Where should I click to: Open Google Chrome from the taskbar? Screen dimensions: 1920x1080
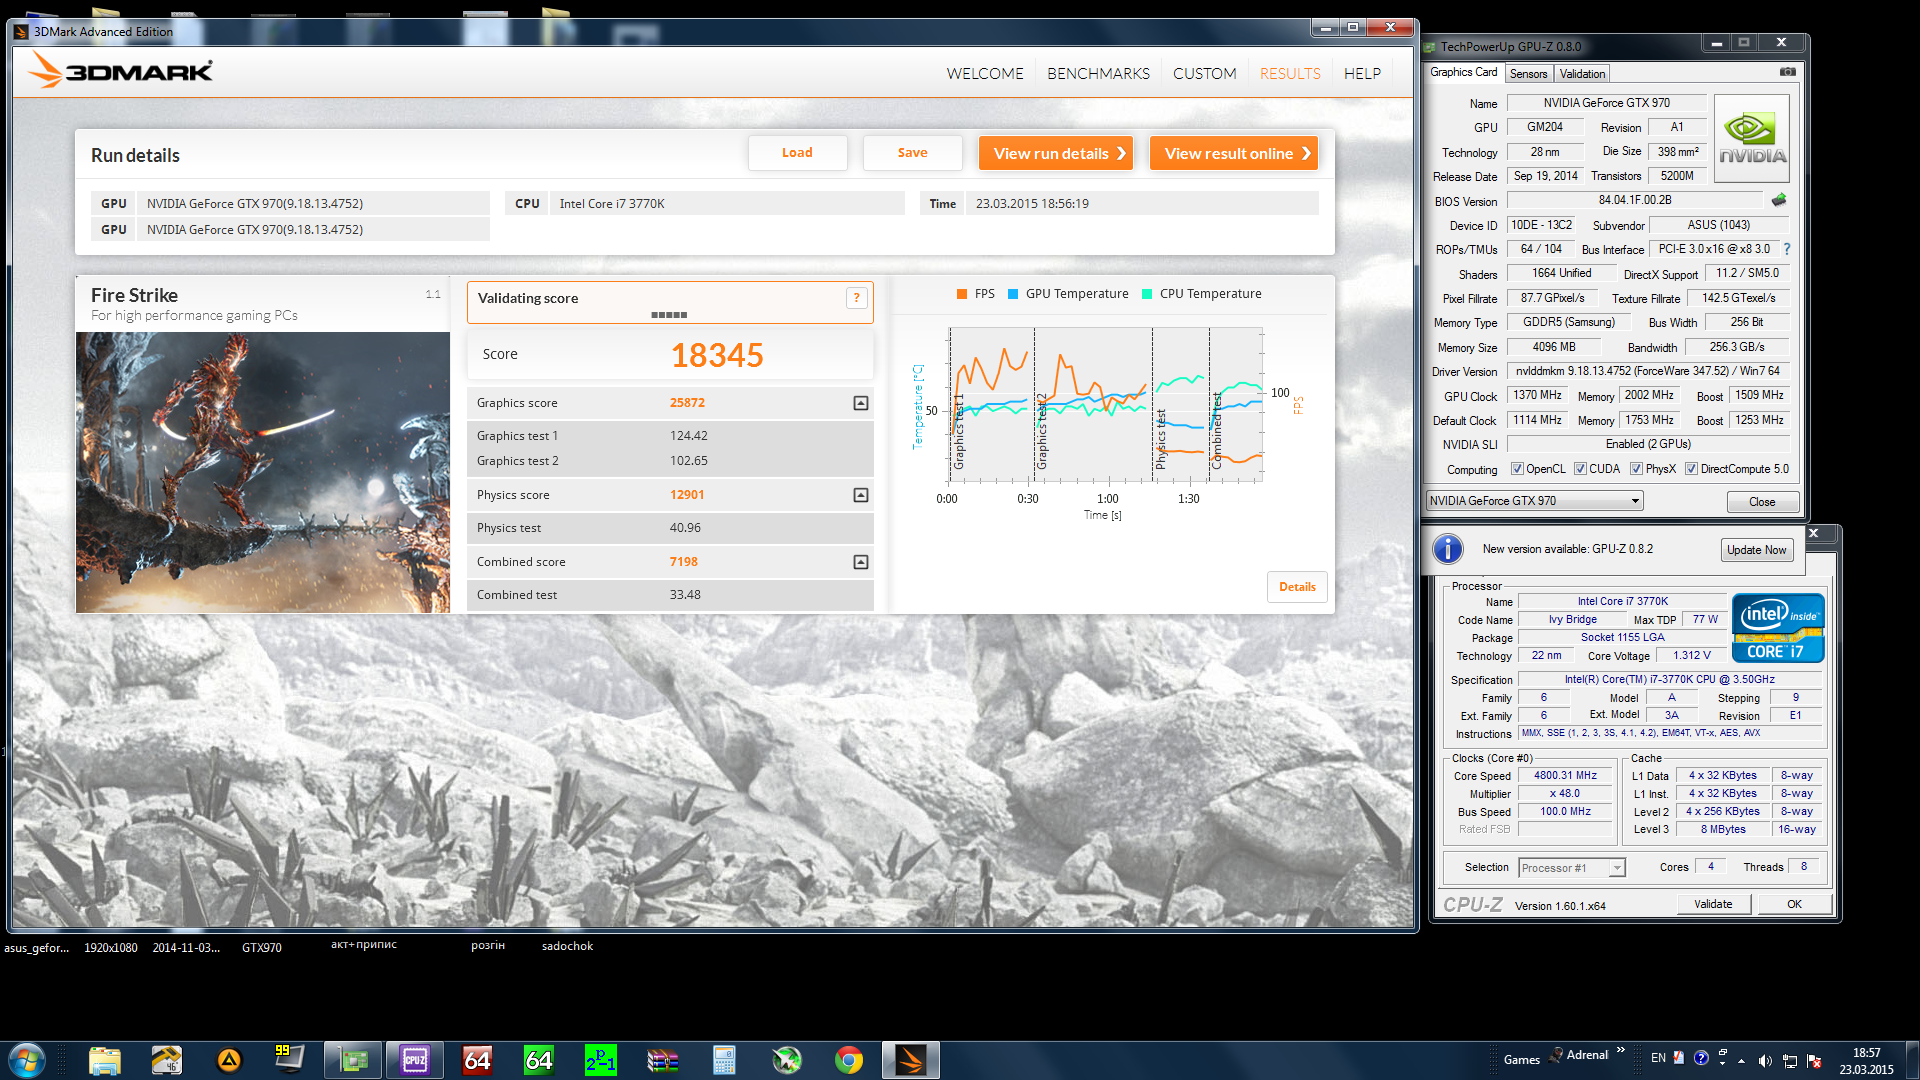[x=849, y=1060]
